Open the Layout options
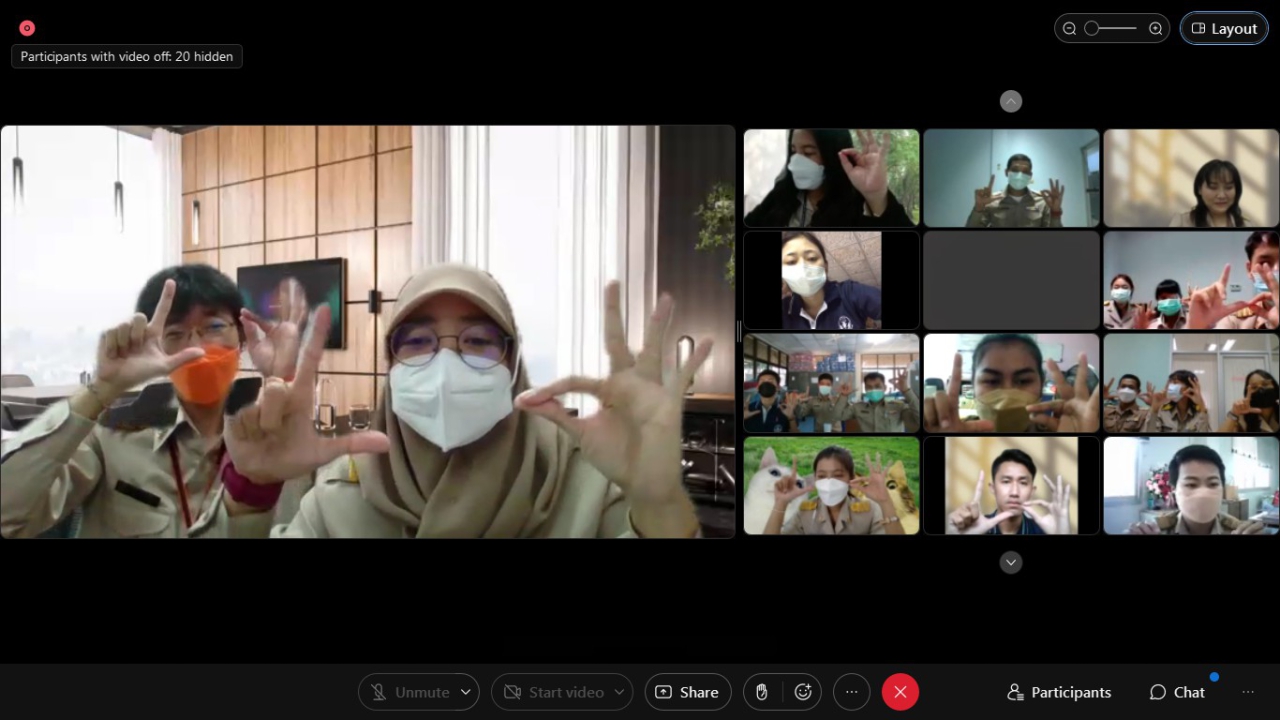 (1224, 29)
